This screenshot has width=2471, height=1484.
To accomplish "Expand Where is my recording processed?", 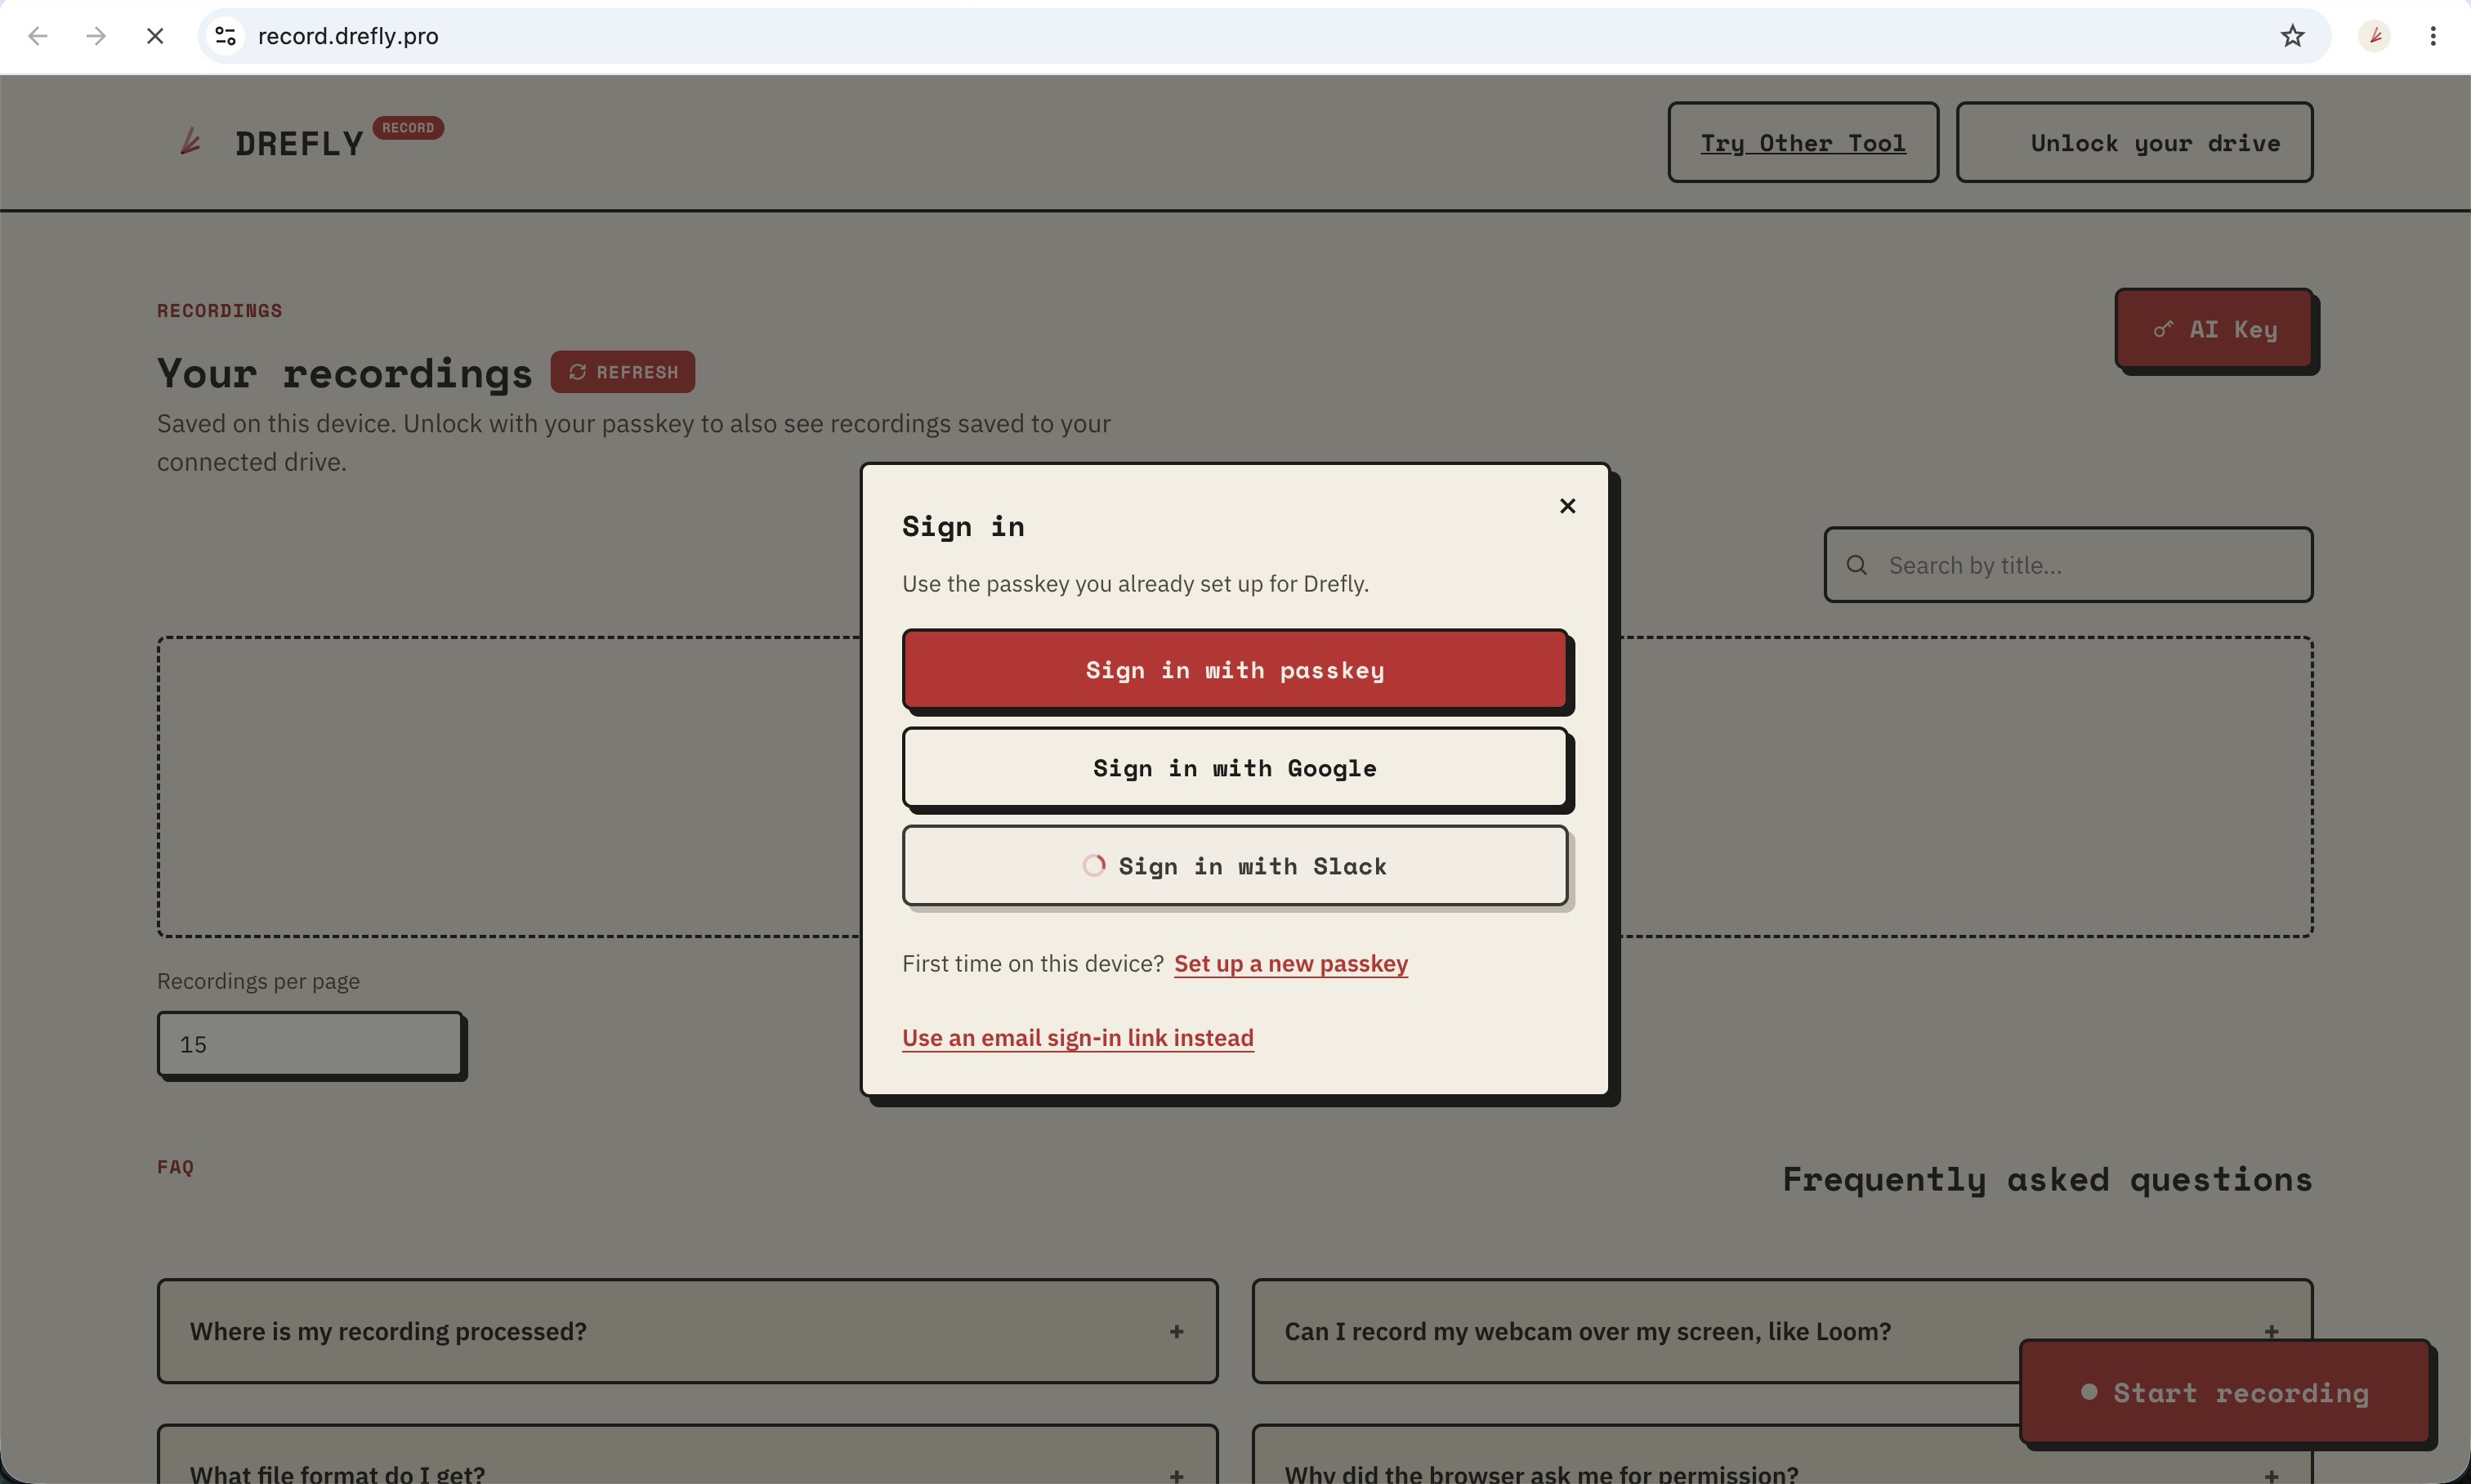I will [x=687, y=1331].
